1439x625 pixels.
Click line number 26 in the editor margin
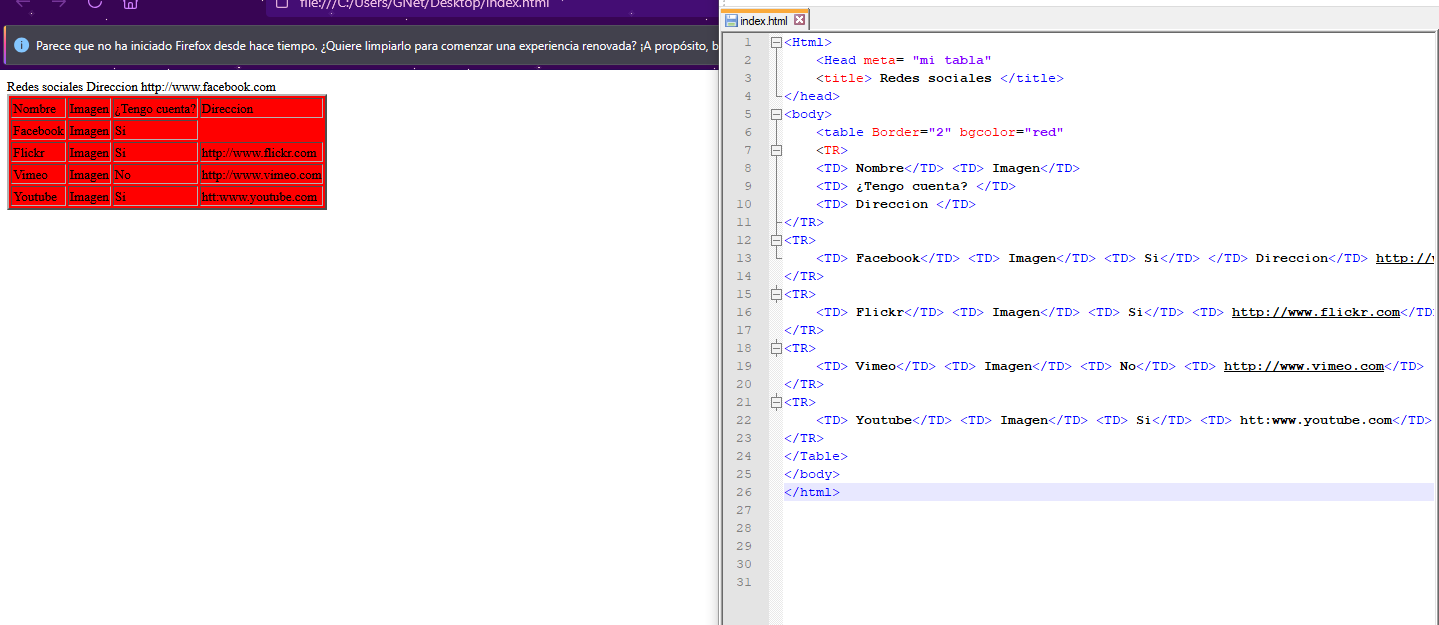pyautogui.click(x=743, y=492)
